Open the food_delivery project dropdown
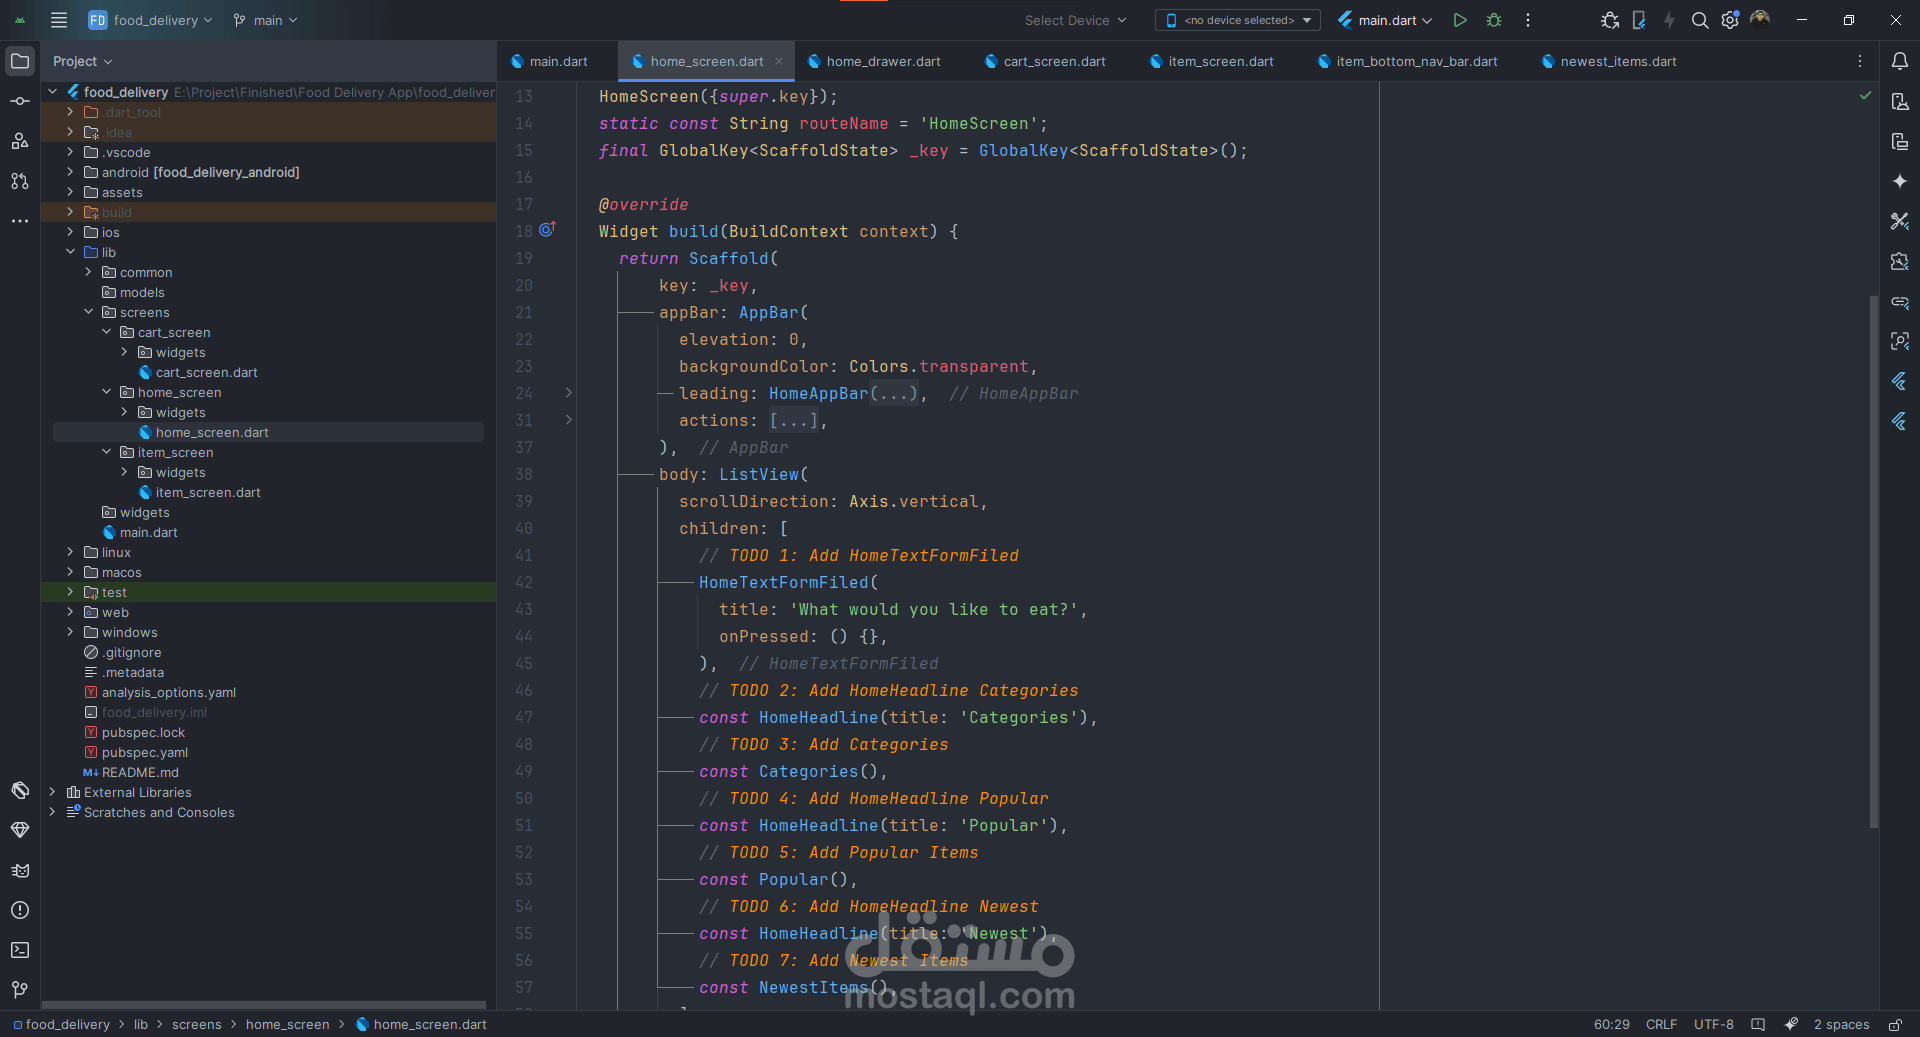This screenshot has height=1037, width=1920. click(150, 20)
